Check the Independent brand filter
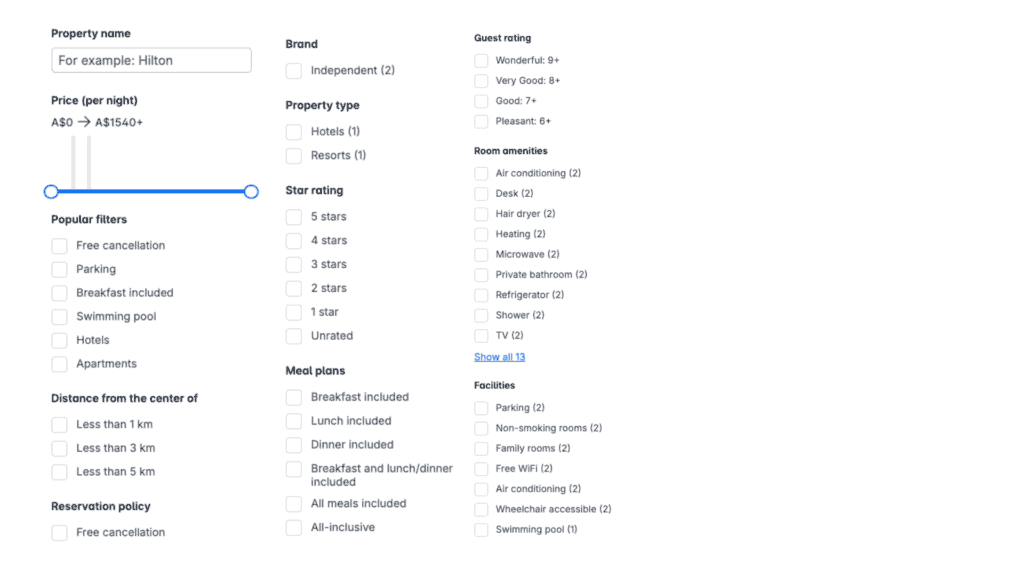 point(294,71)
